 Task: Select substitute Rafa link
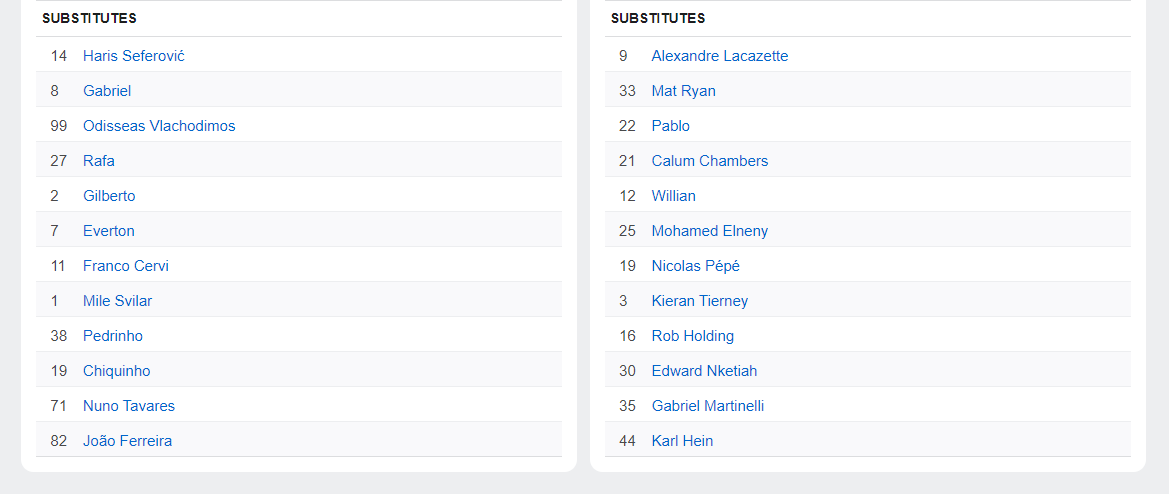pyautogui.click(x=99, y=161)
